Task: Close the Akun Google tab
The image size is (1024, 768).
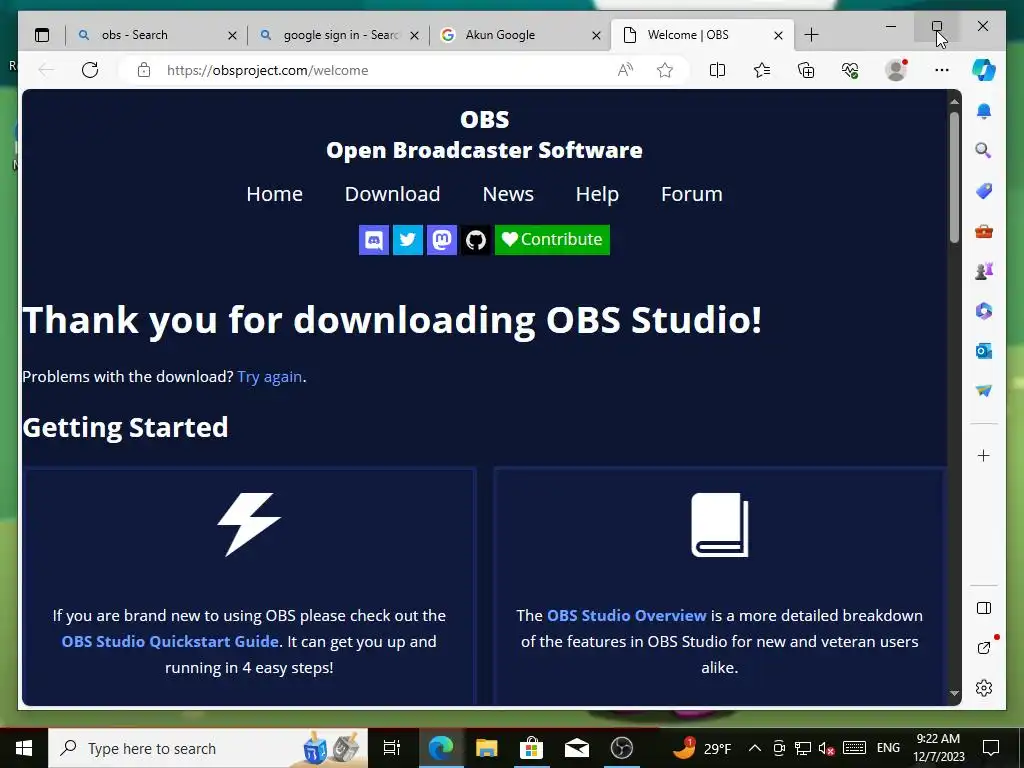Action: [x=596, y=35]
